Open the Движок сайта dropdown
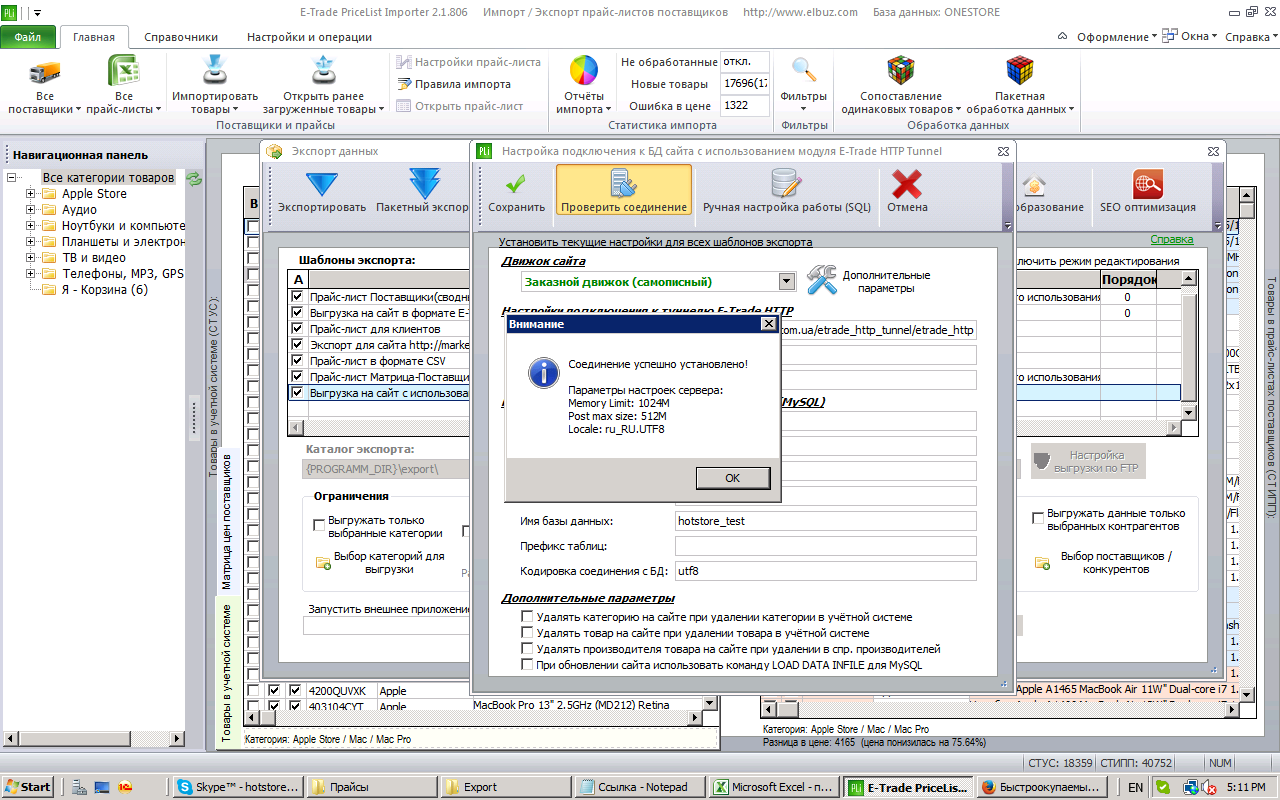1280x800 pixels. coord(786,282)
